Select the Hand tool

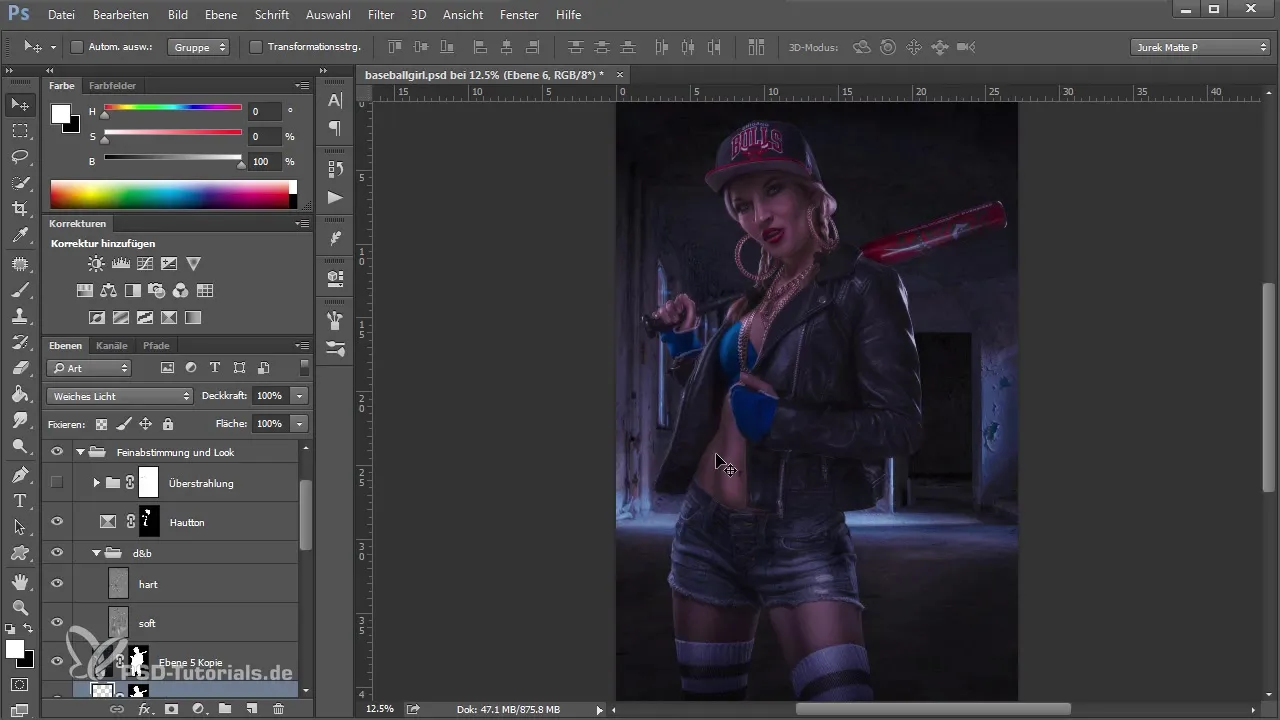[20, 581]
